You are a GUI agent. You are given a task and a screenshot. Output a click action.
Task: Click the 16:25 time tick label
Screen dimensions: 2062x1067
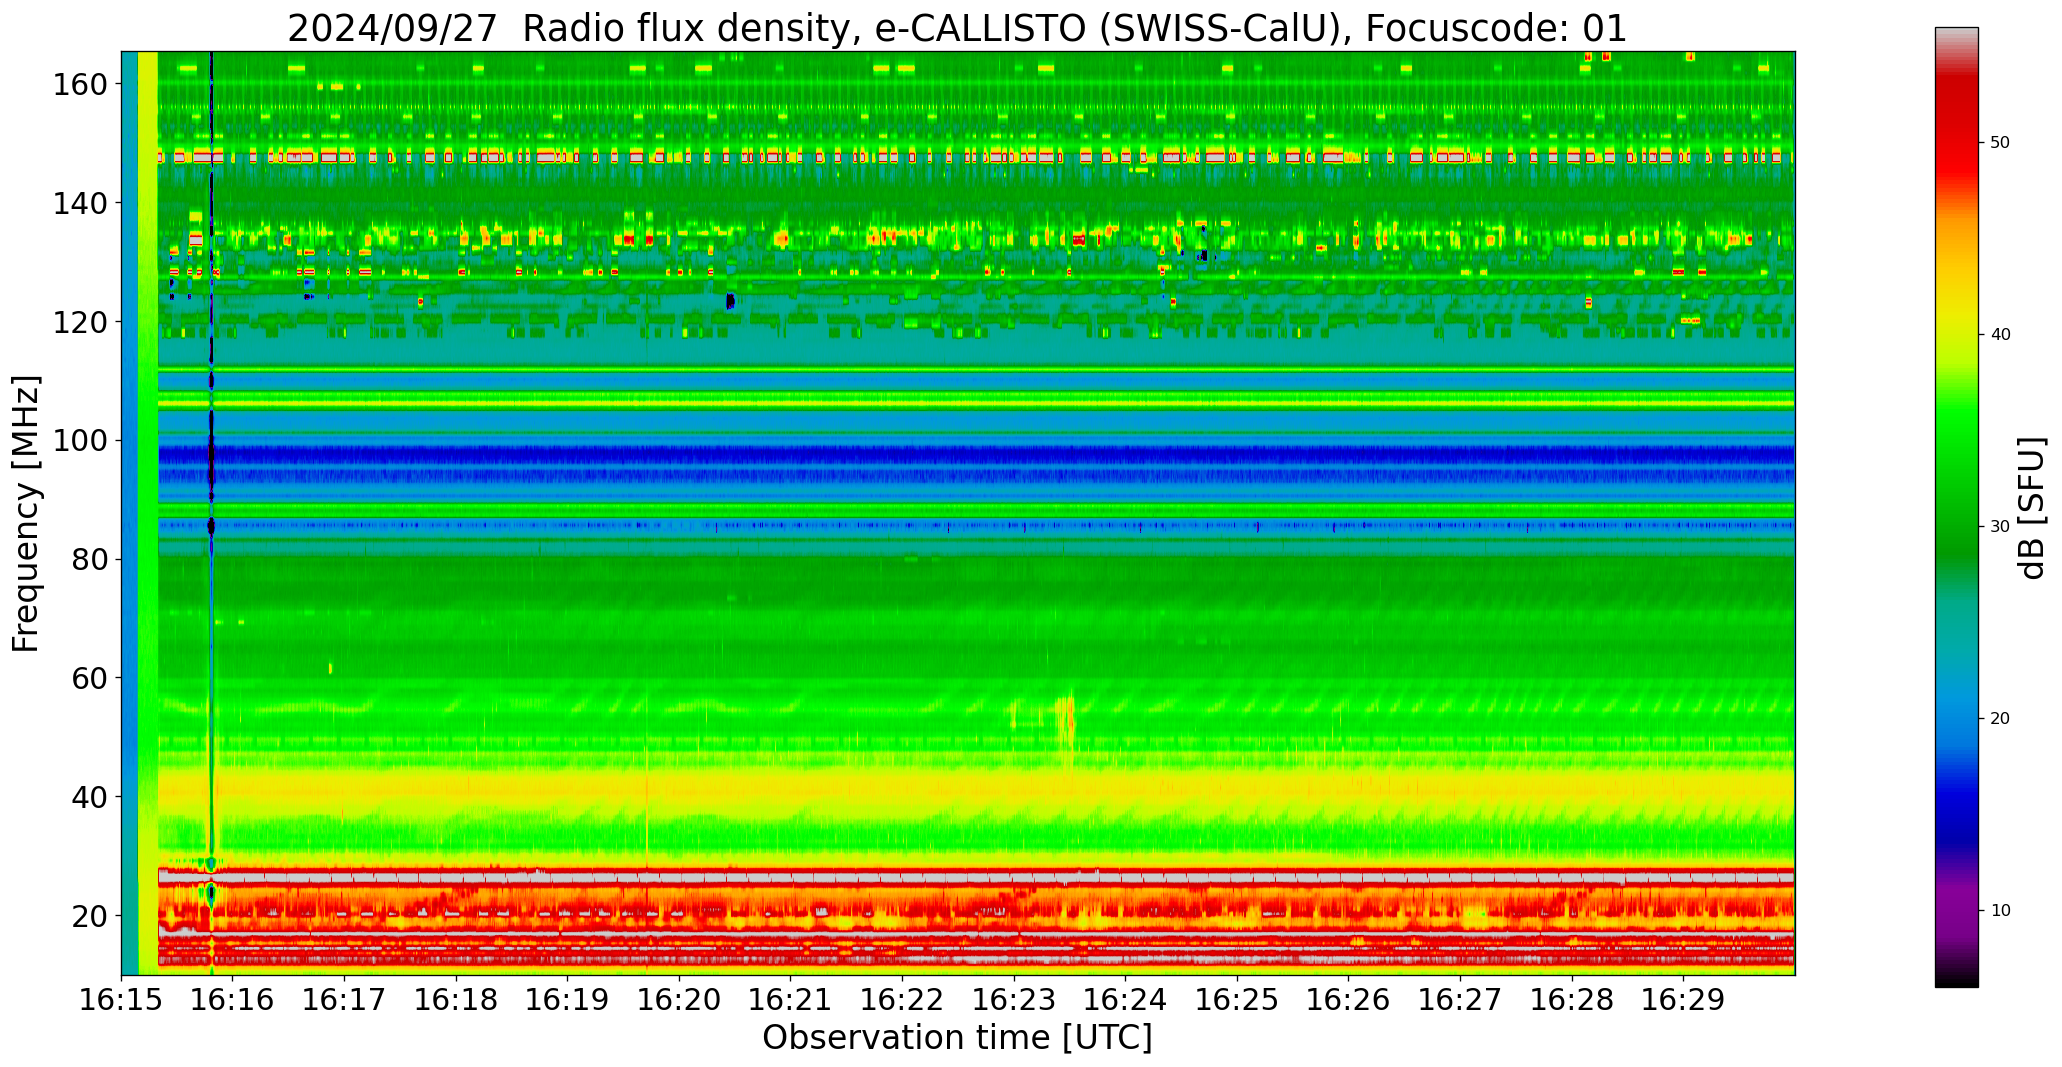click(1237, 999)
